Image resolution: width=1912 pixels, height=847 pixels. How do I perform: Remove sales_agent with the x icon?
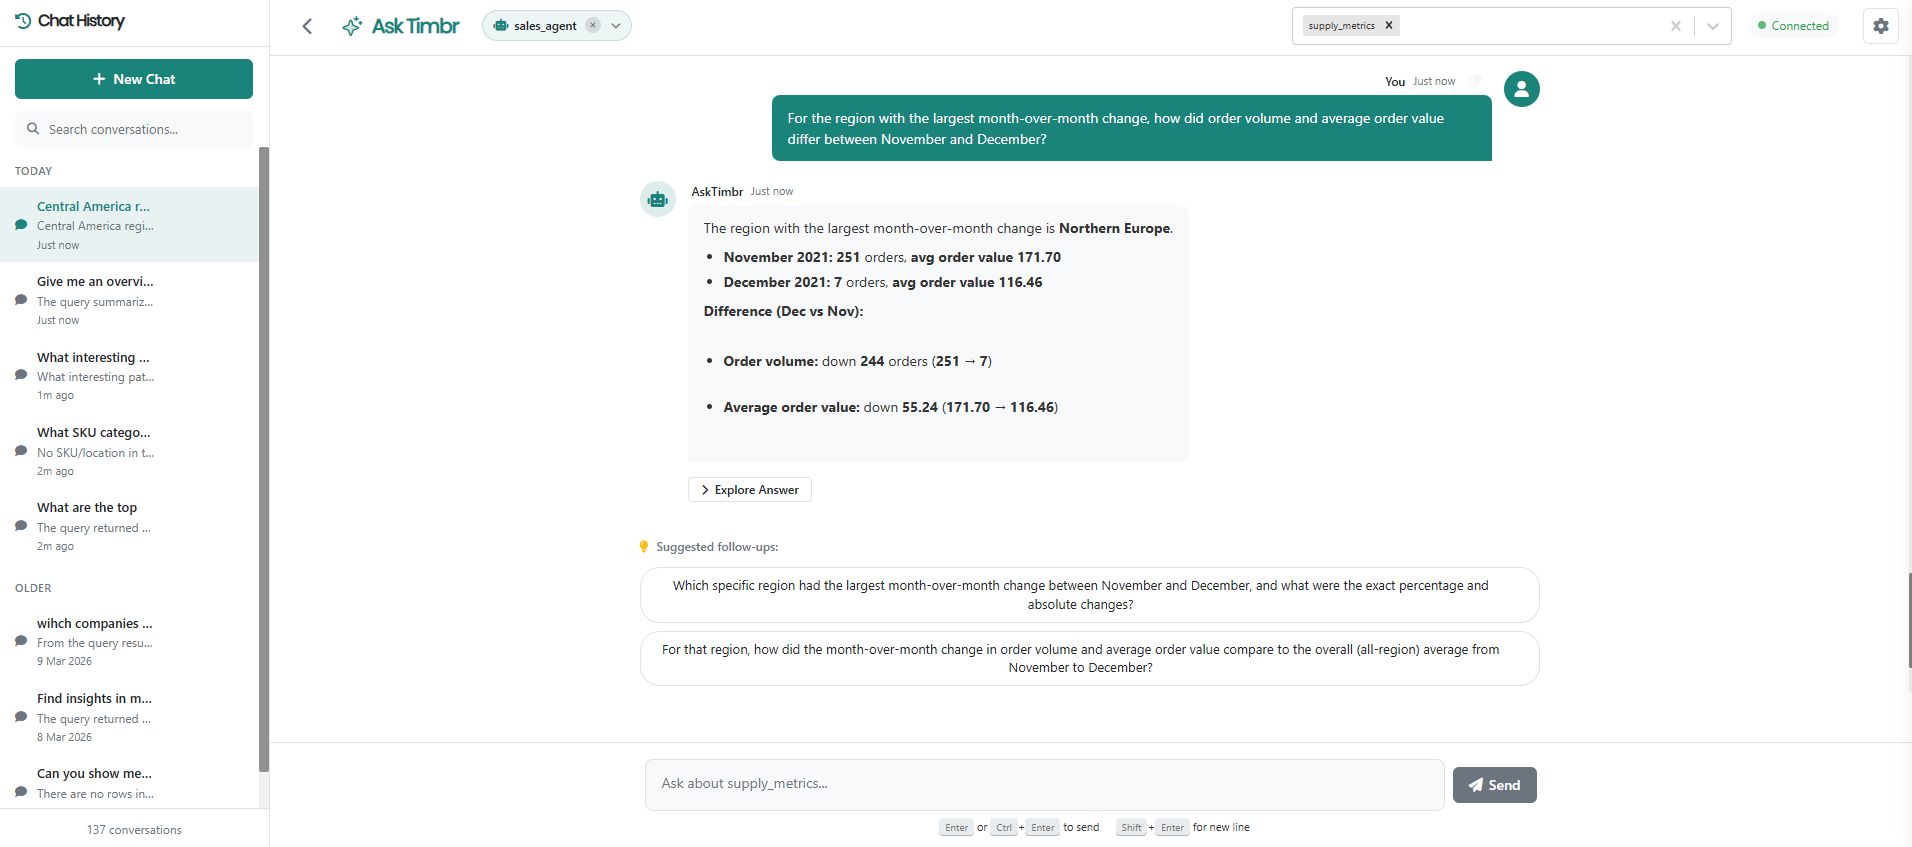pyautogui.click(x=593, y=26)
